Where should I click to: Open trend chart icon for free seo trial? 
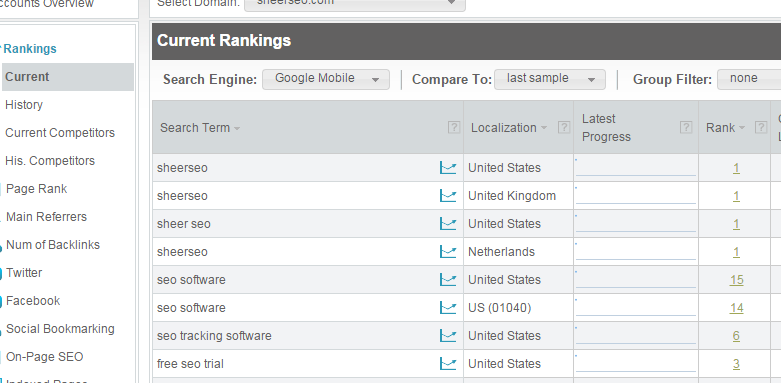448,364
